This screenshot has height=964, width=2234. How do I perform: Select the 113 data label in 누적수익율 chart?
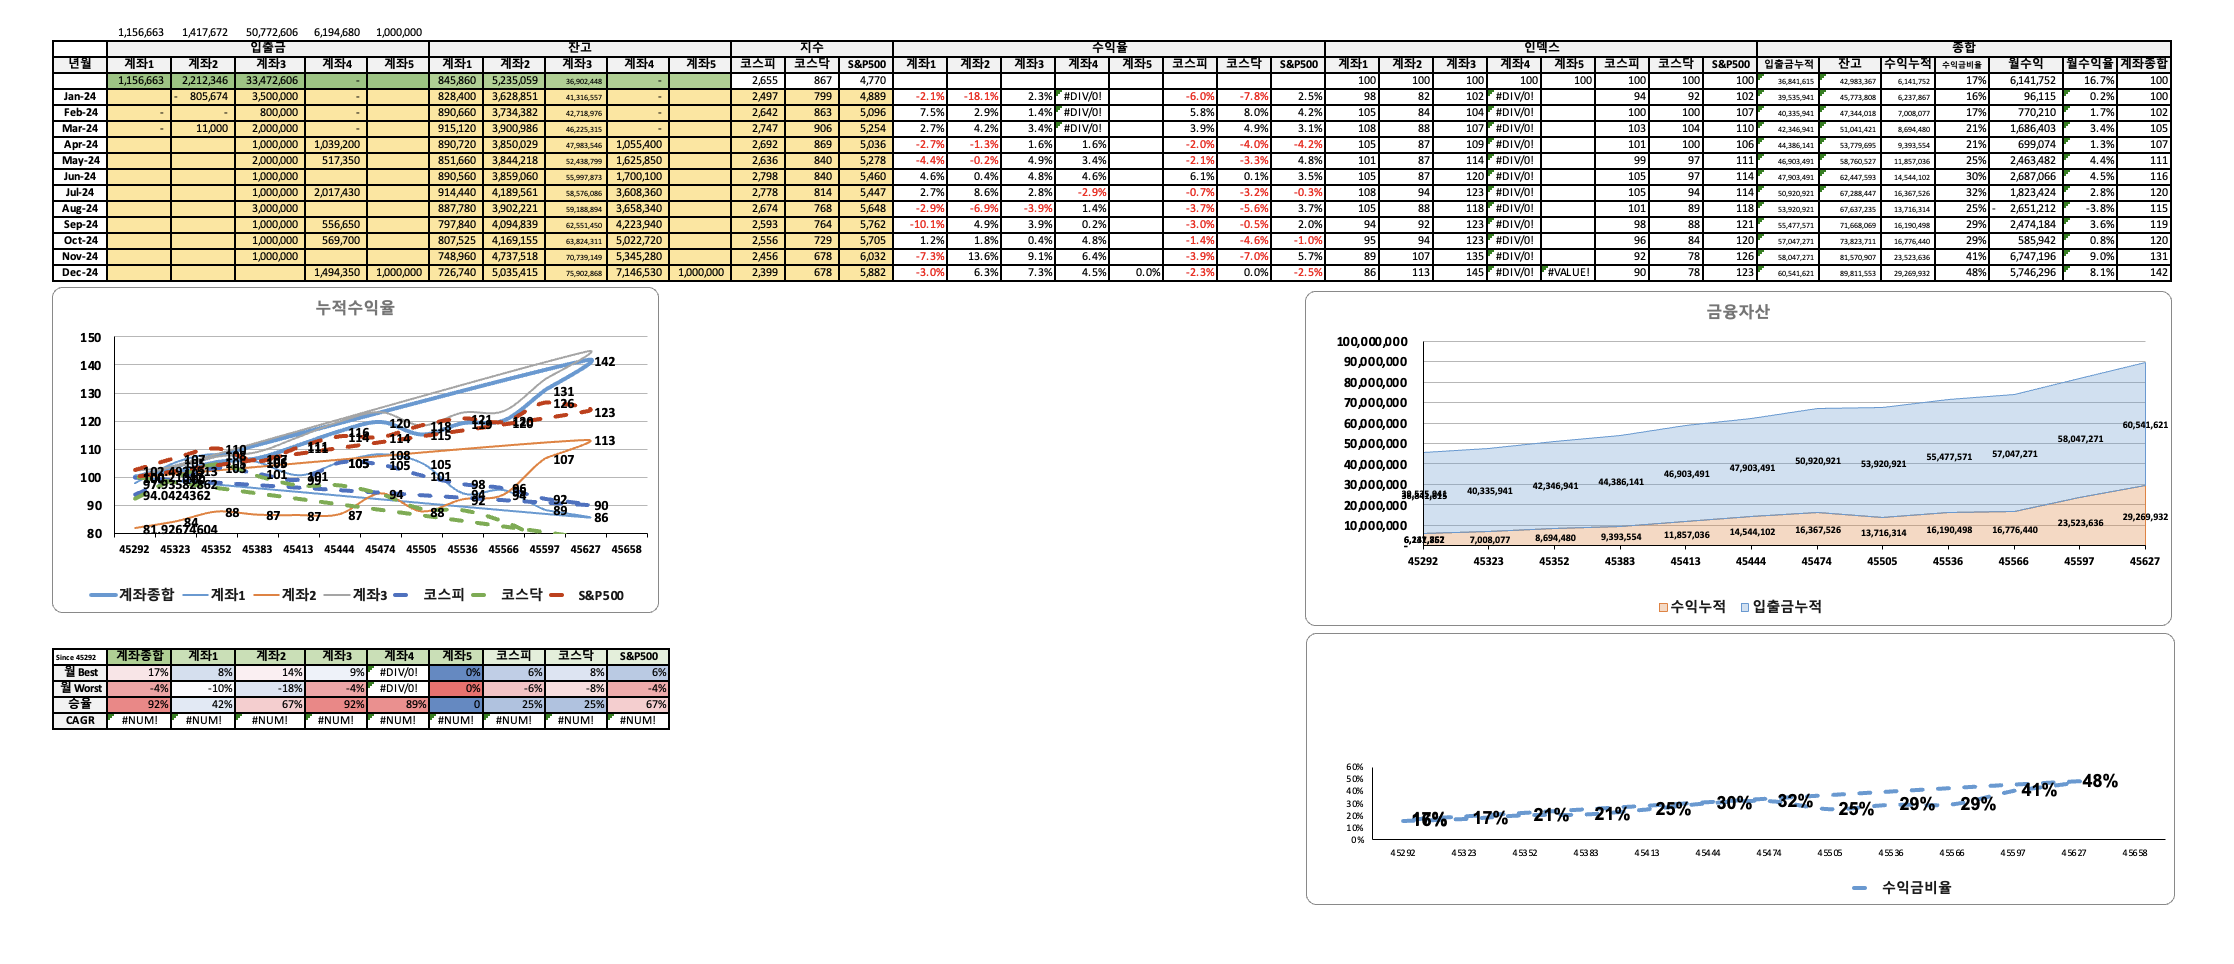point(605,441)
